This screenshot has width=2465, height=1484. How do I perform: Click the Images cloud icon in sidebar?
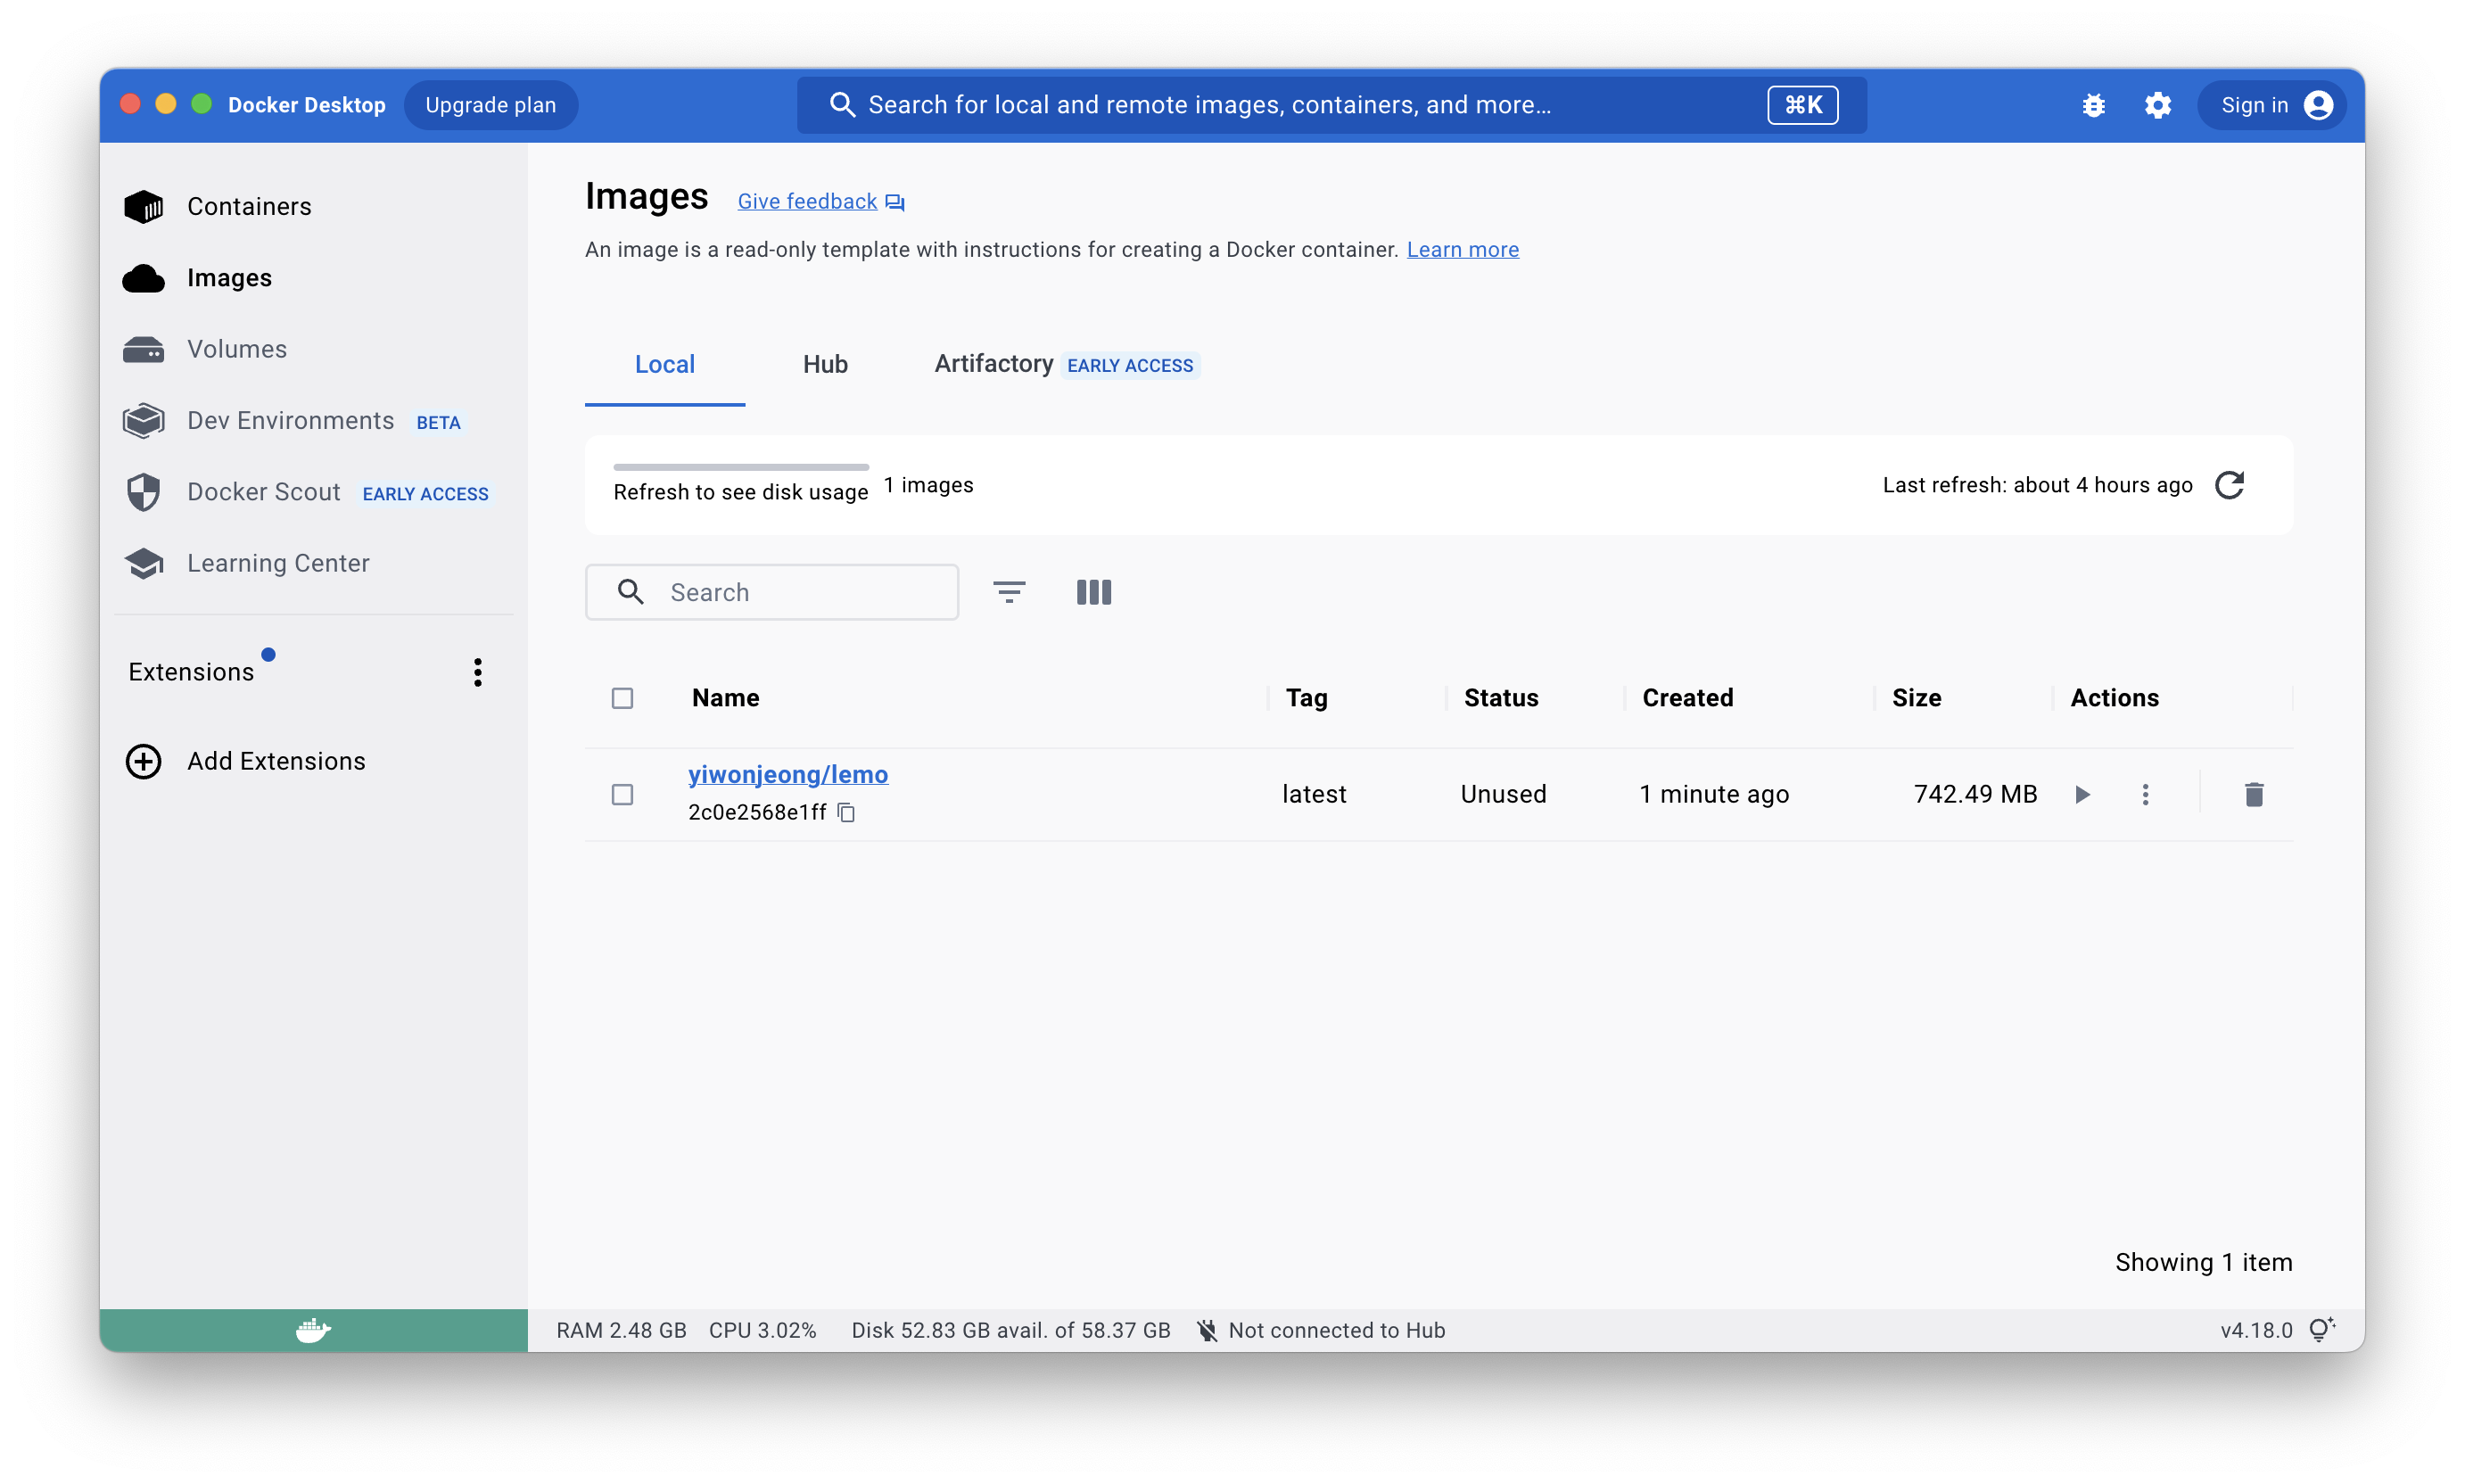coord(143,278)
